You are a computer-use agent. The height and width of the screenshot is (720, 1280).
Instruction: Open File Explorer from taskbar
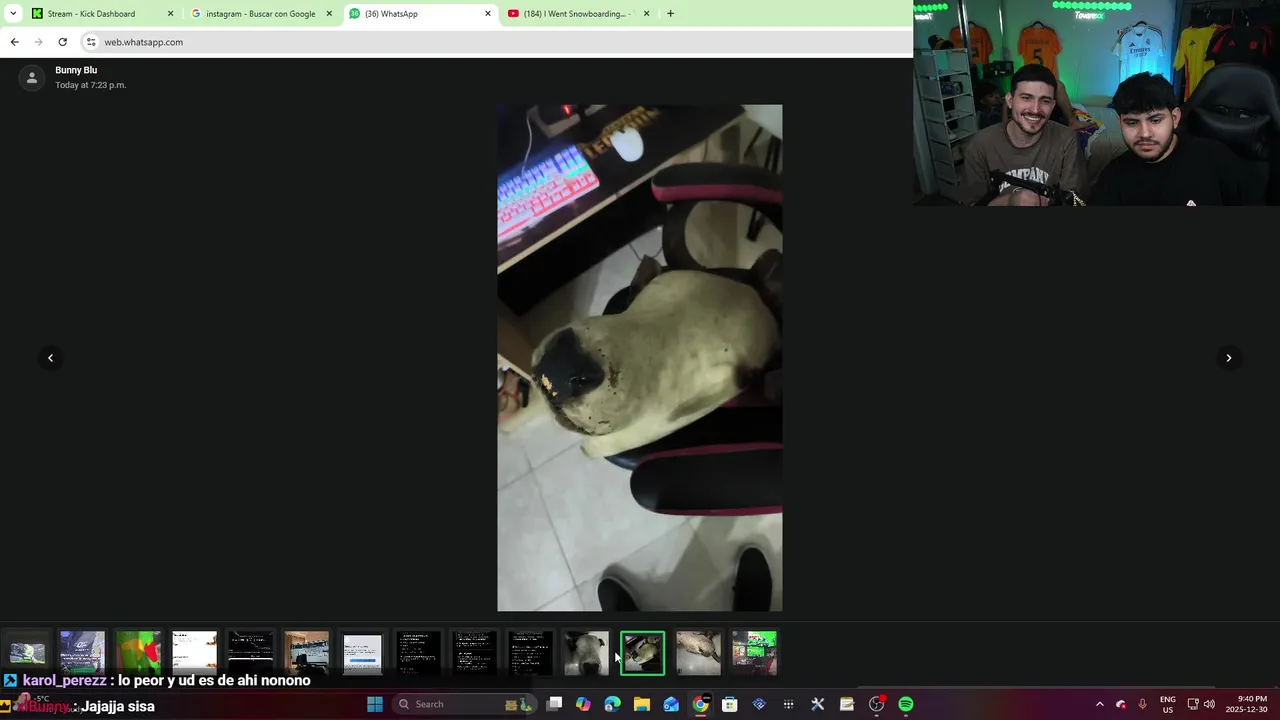(x=642, y=704)
